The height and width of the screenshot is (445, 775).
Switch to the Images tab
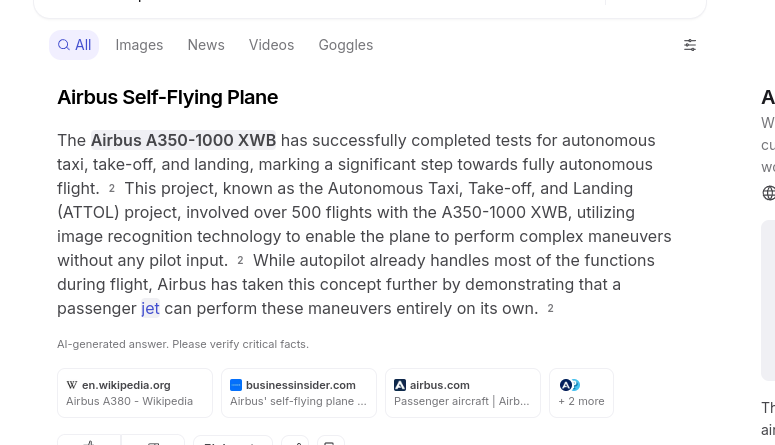(x=139, y=45)
